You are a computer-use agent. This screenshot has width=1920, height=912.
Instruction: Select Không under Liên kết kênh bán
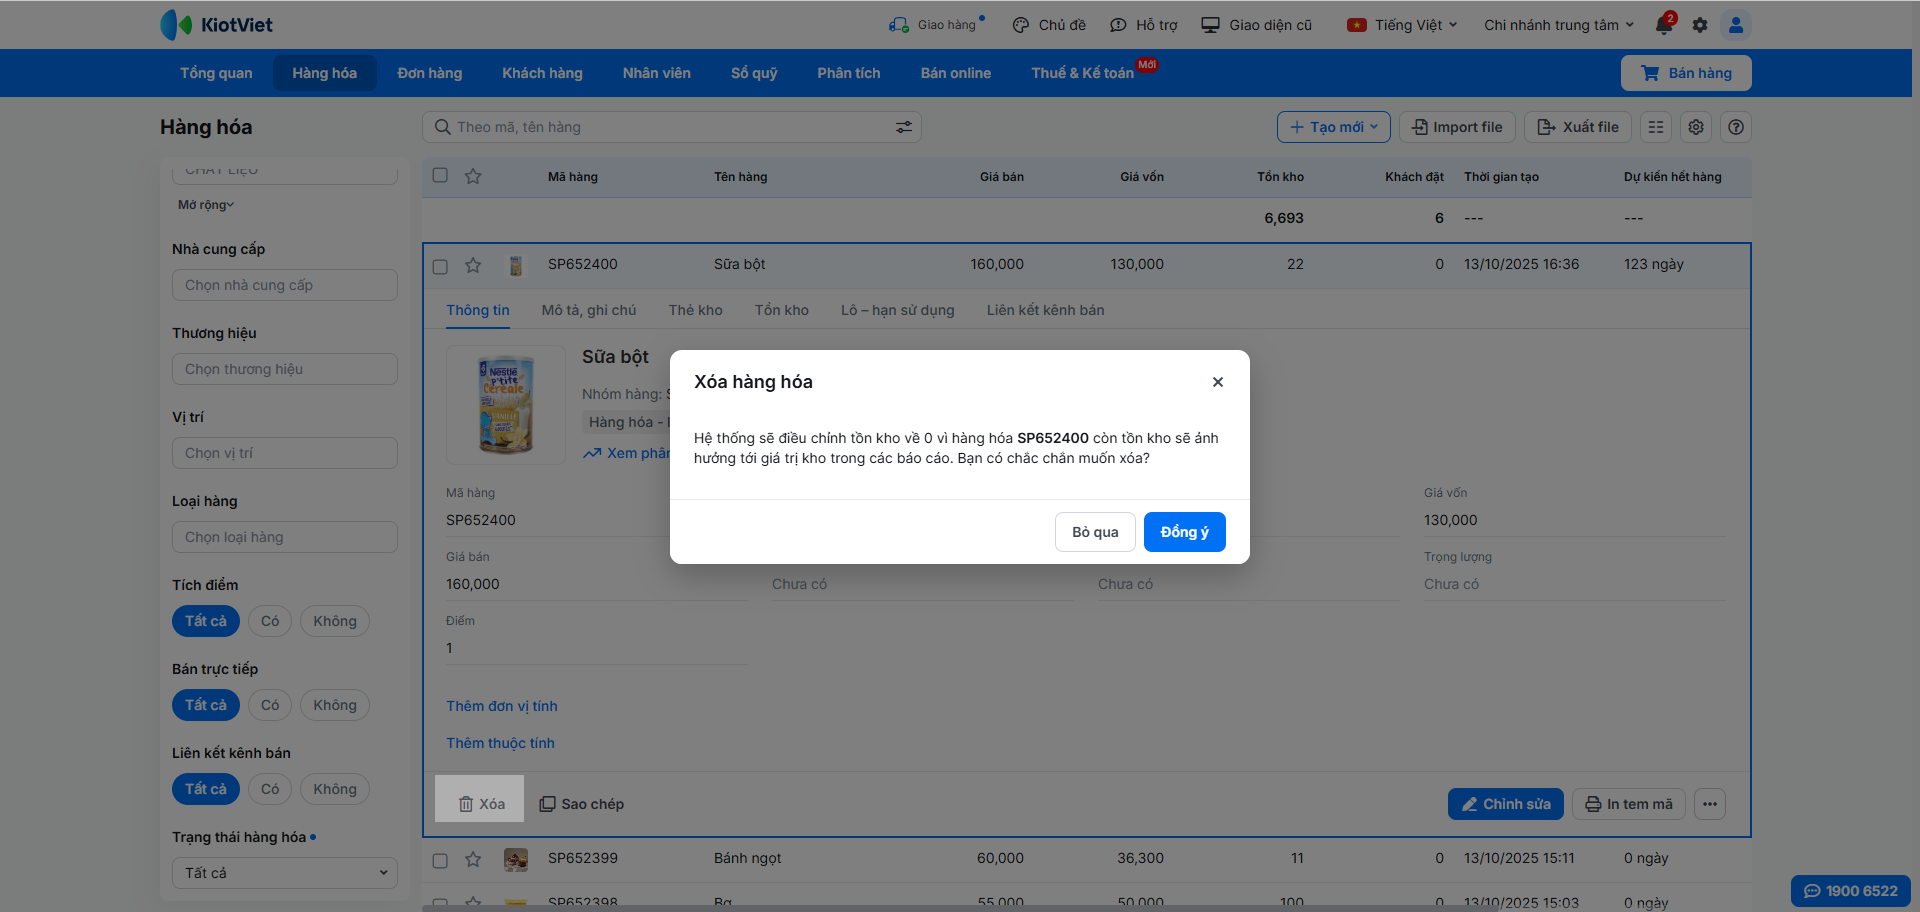tap(335, 789)
